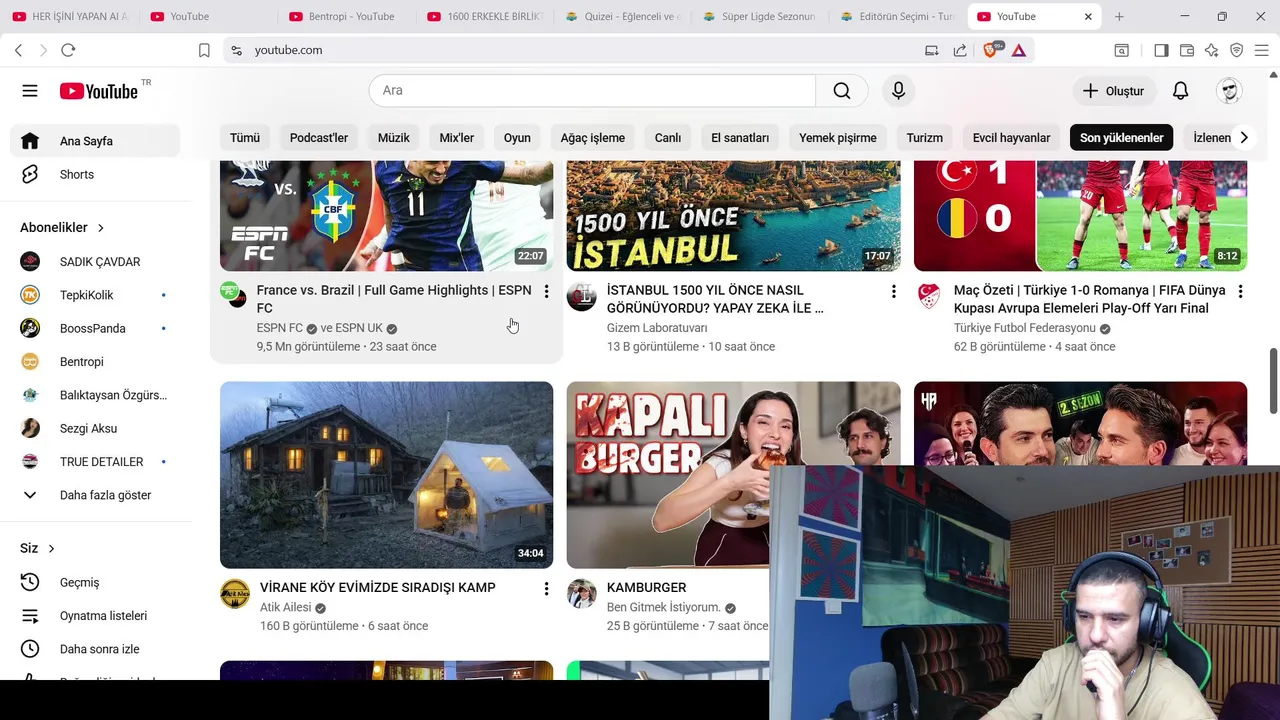1280x720 pixels.
Task: Open the browser share icon
Action: (x=960, y=50)
